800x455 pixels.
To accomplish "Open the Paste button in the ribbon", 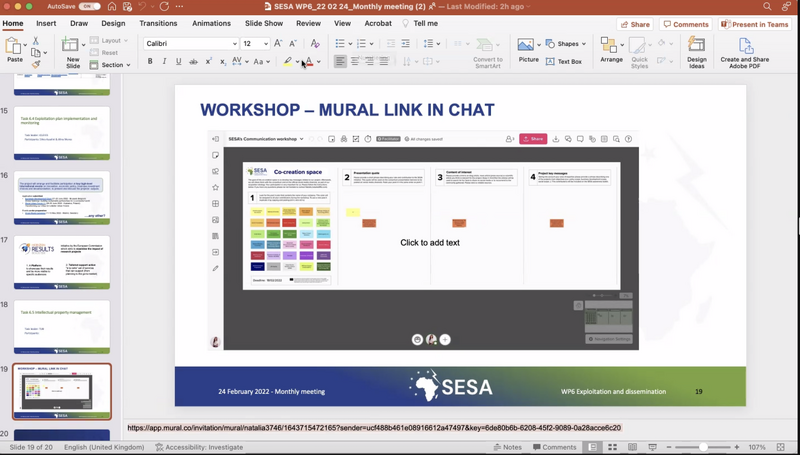I will (x=14, y=51).
